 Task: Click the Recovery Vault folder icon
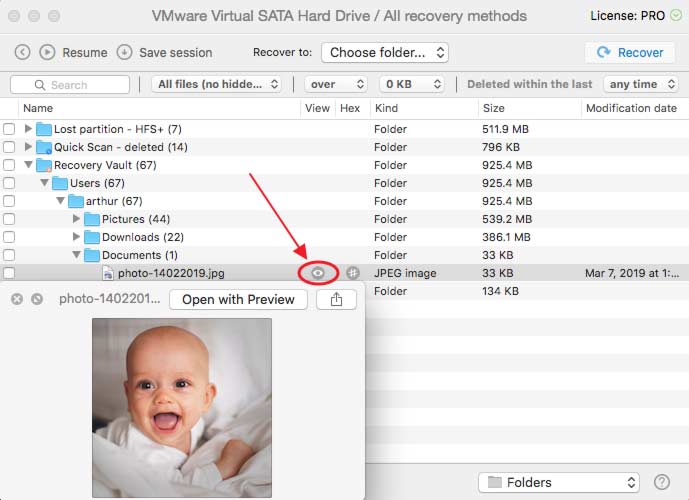tap(44, 165)
